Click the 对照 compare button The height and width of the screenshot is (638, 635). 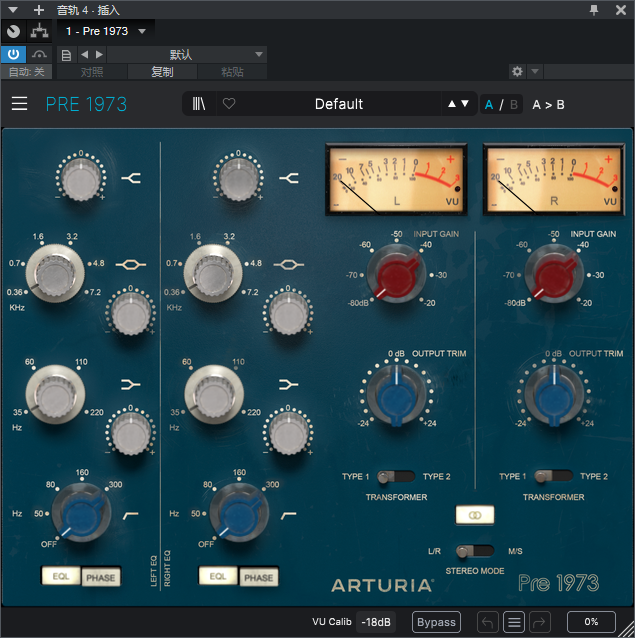pos(92,72)
